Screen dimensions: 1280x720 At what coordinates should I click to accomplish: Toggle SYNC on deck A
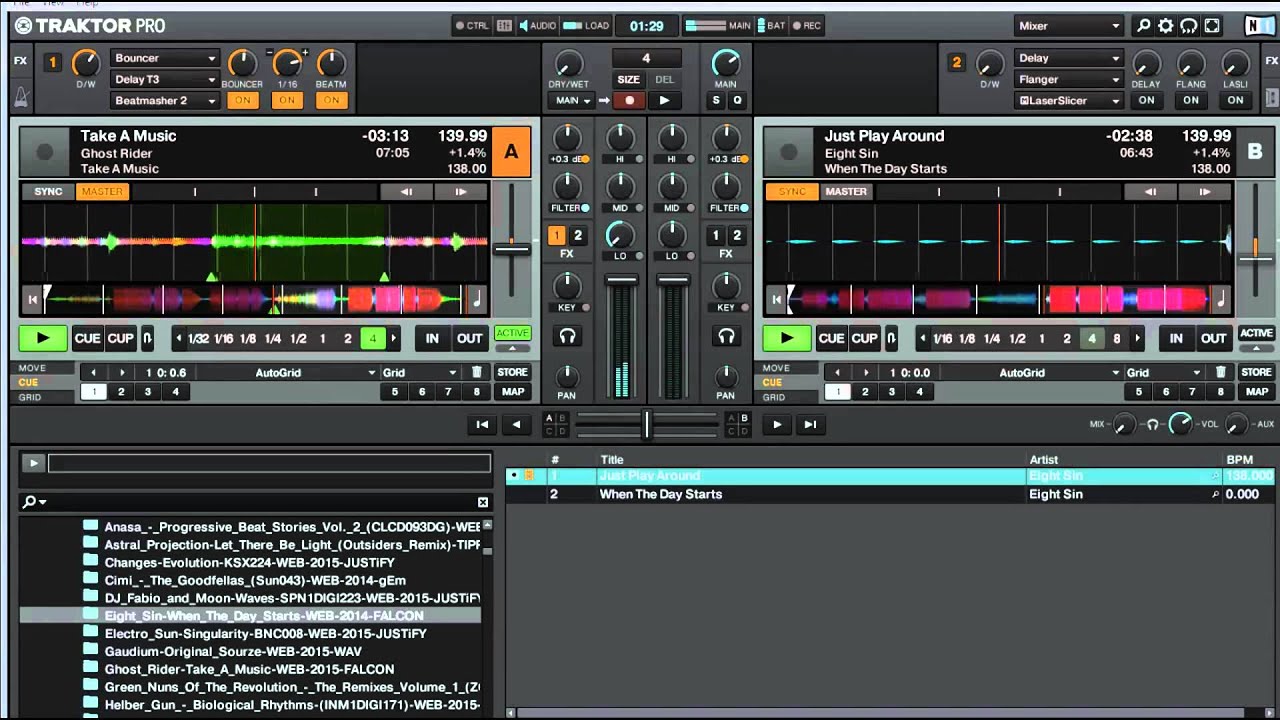coord(48,192)
